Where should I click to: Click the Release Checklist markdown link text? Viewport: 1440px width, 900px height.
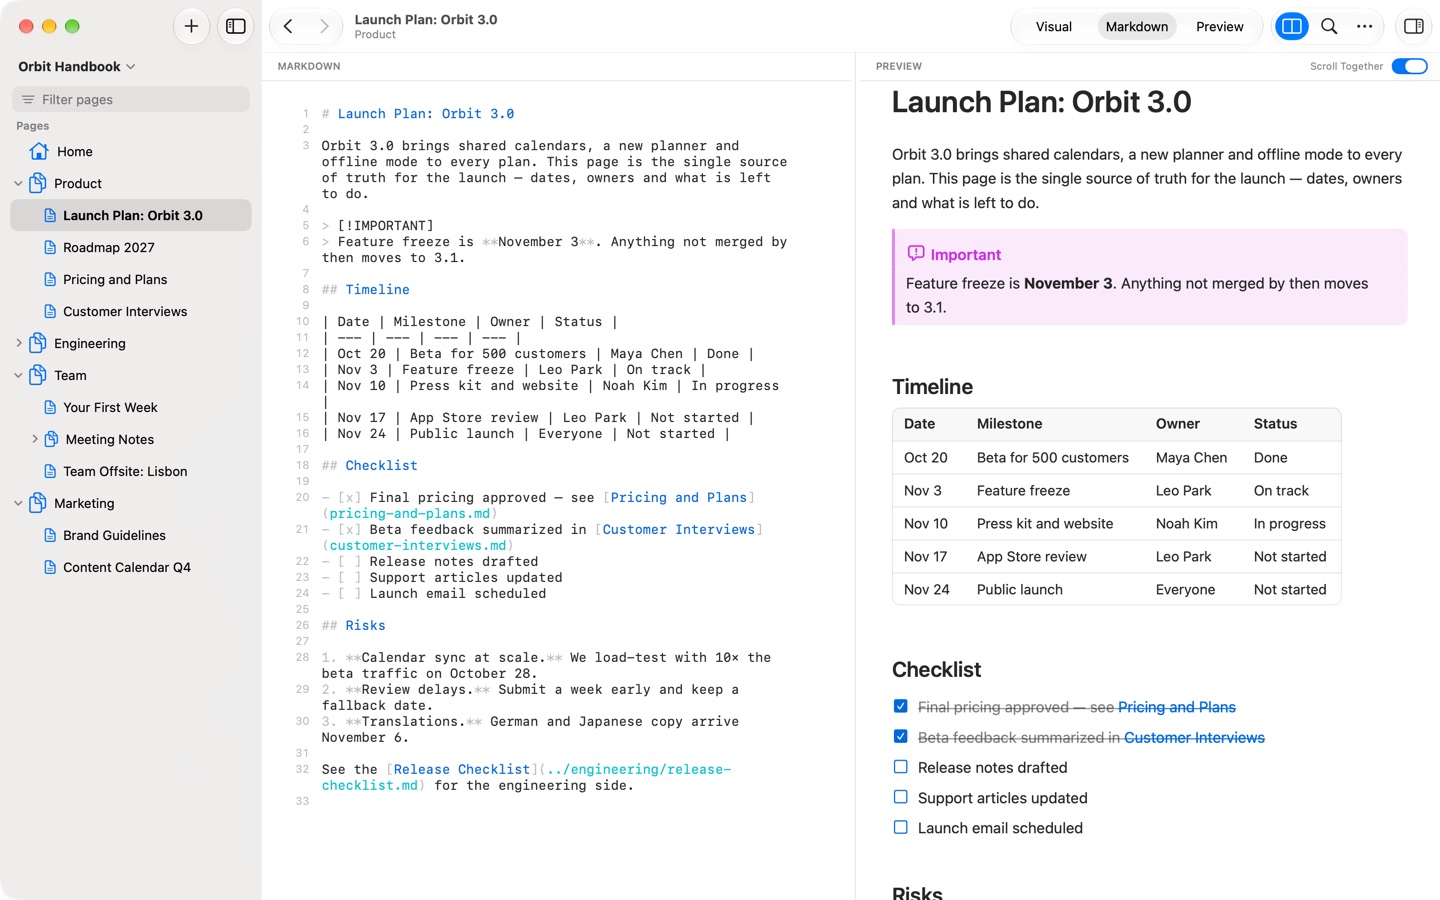(x=462, y=769)
